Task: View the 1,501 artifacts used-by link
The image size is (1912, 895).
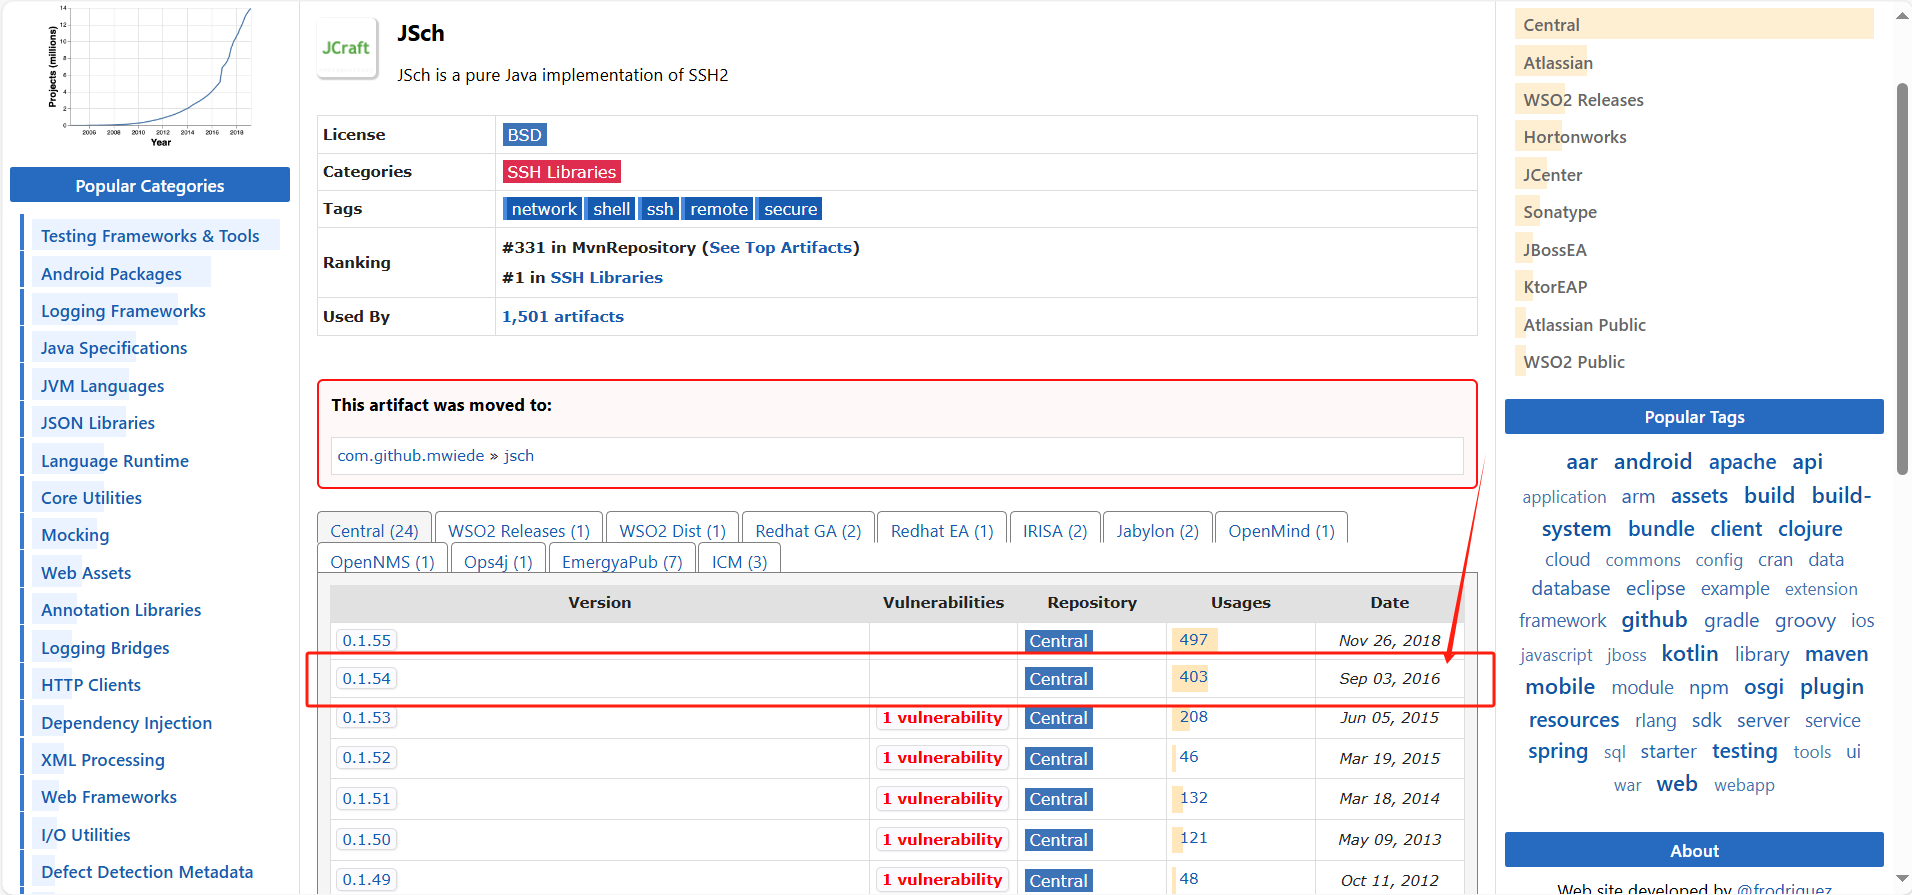Action: pos(563,317)
